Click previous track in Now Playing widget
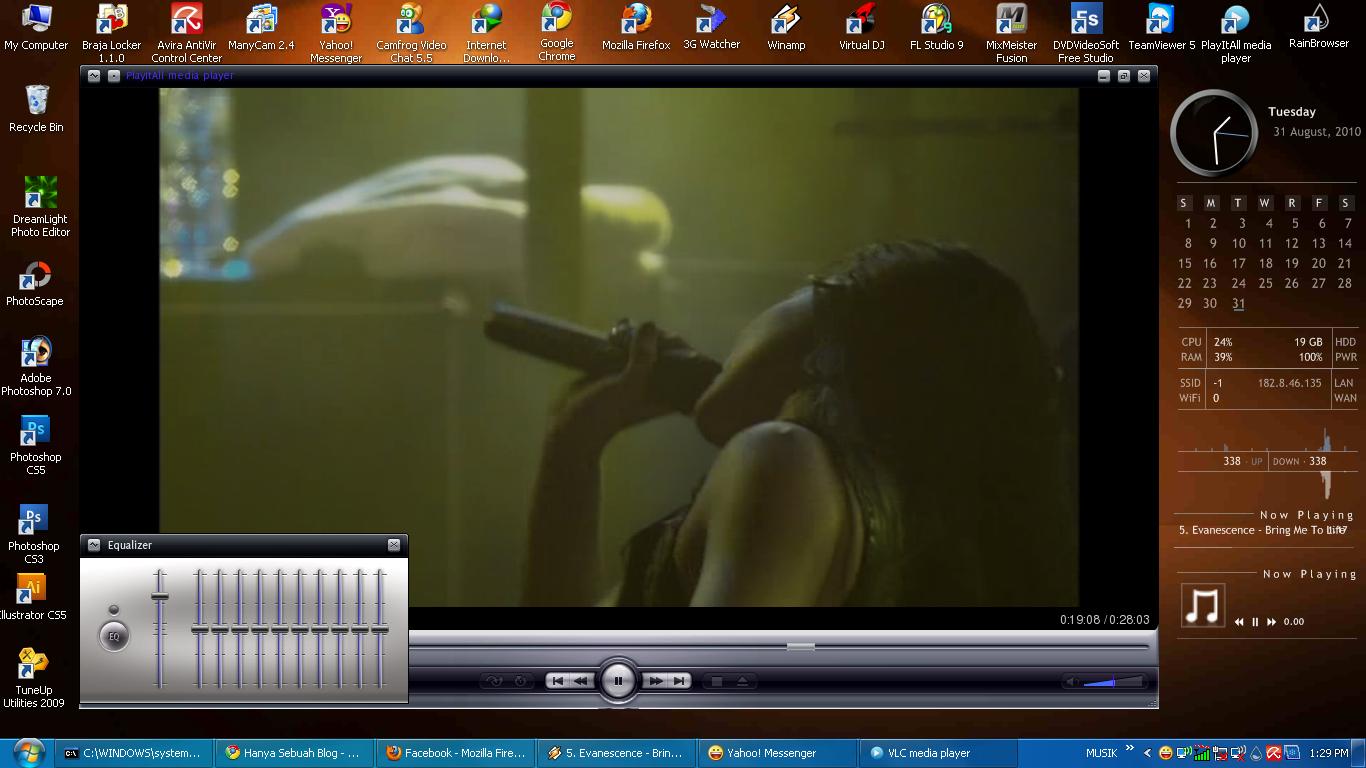This screenshot has width=1366, height=768. (x=1239, y=622)
